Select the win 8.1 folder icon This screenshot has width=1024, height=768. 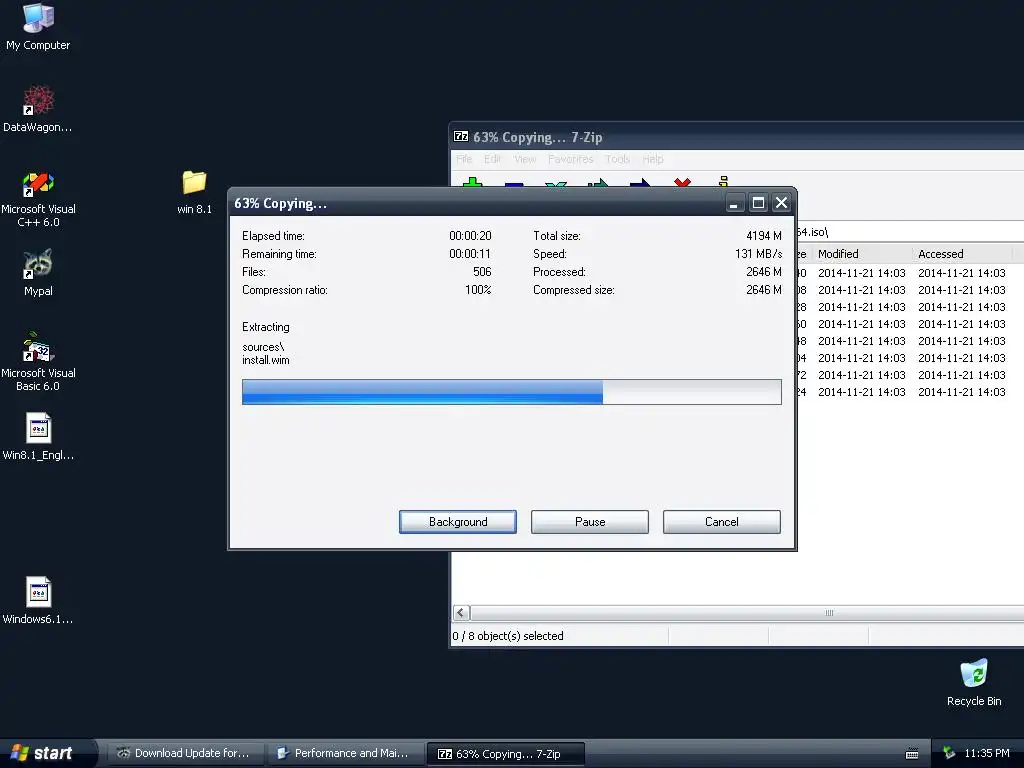click(194, 192)
